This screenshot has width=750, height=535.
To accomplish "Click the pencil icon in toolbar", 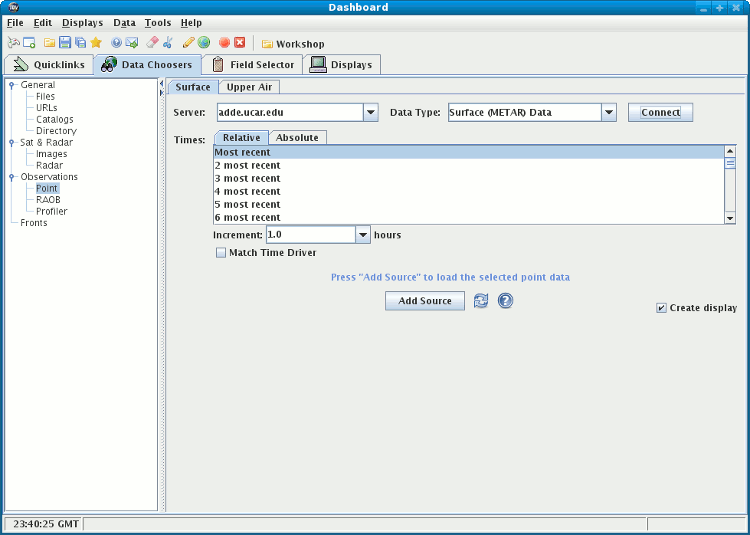I will click(x=188, y=43).
